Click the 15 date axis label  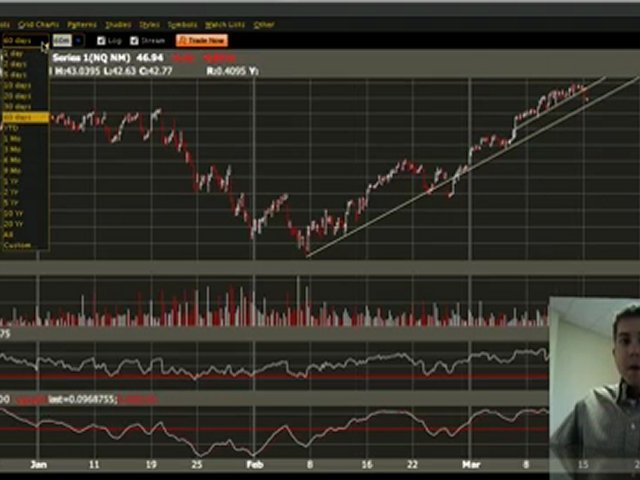click(x=583, y=464)
